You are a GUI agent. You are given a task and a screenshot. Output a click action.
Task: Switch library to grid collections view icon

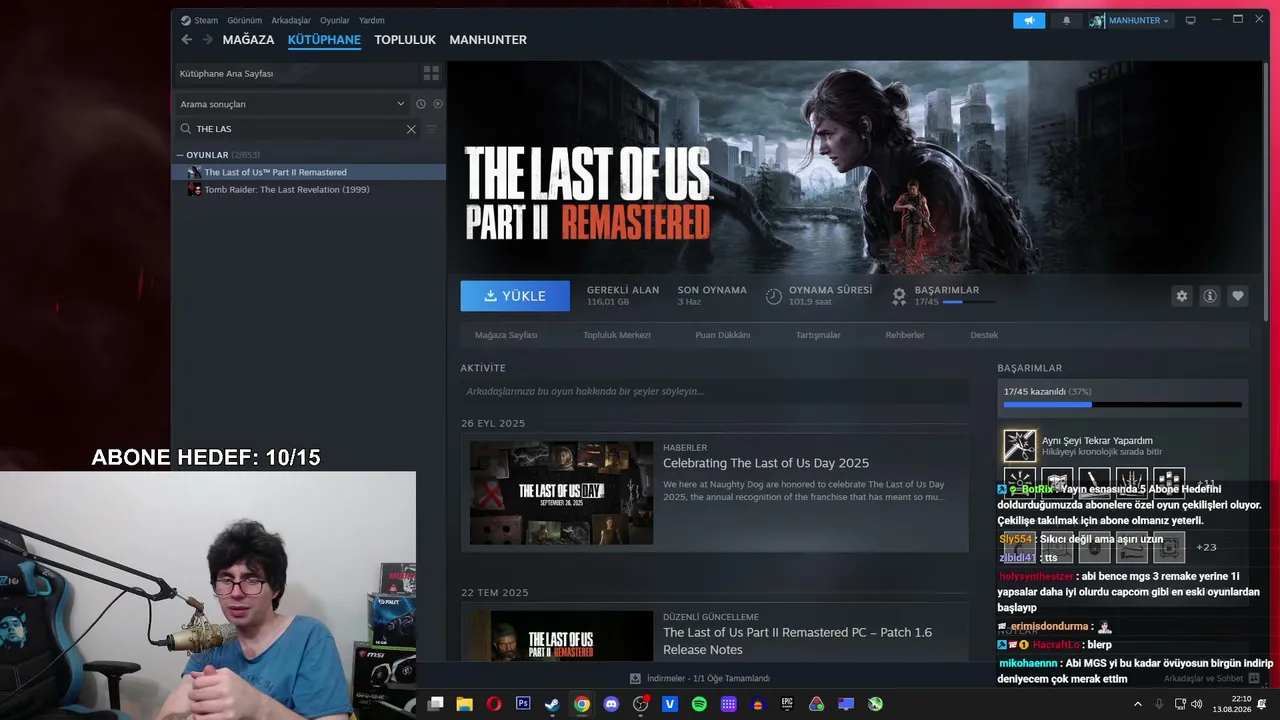point(431,73)
